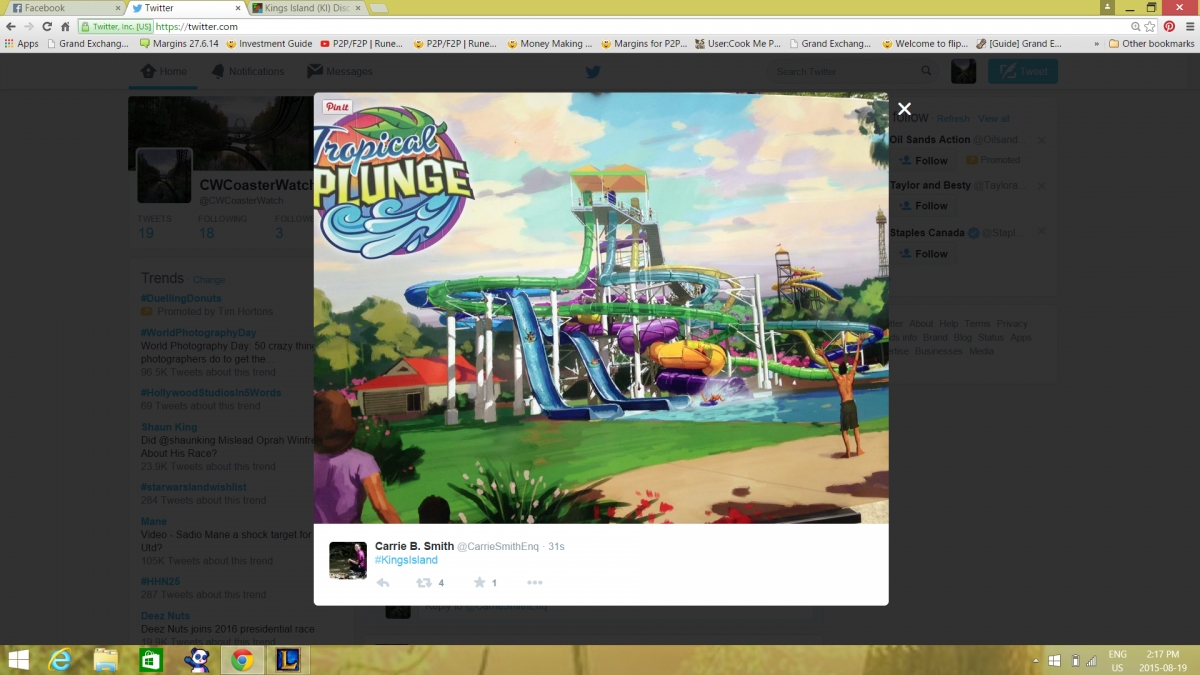Open the tweet's more options ellipsis
Screen dimensions: 1200x675
coord(535,583)
